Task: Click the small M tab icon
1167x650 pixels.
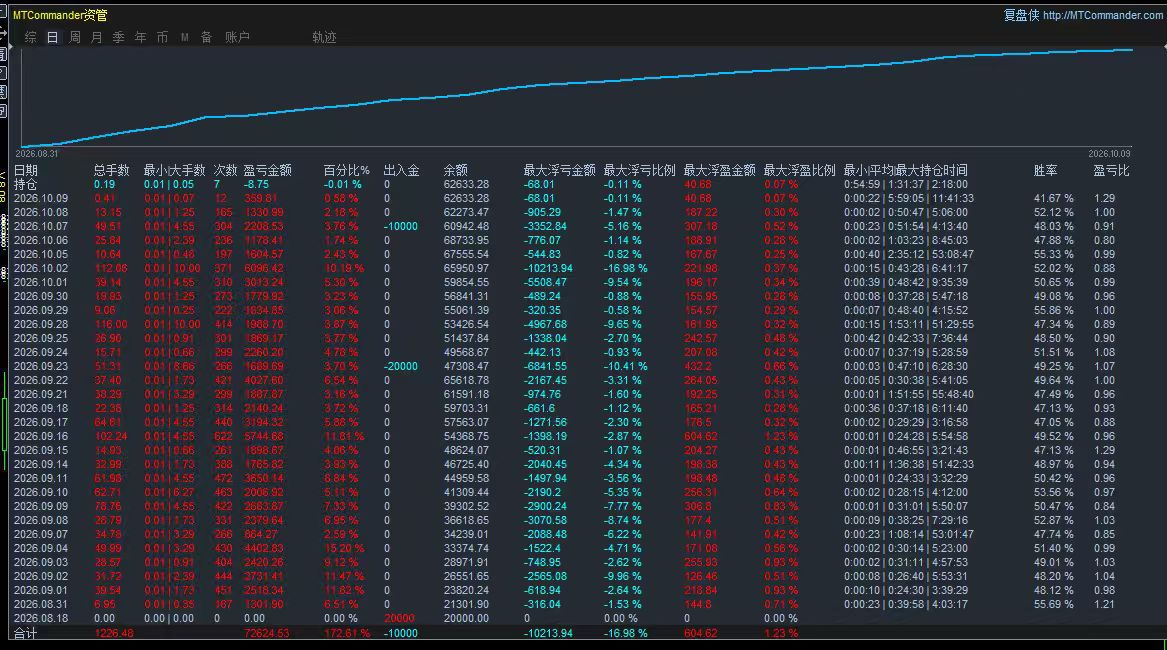Action: pyautogui.click(x=185, y=37)
